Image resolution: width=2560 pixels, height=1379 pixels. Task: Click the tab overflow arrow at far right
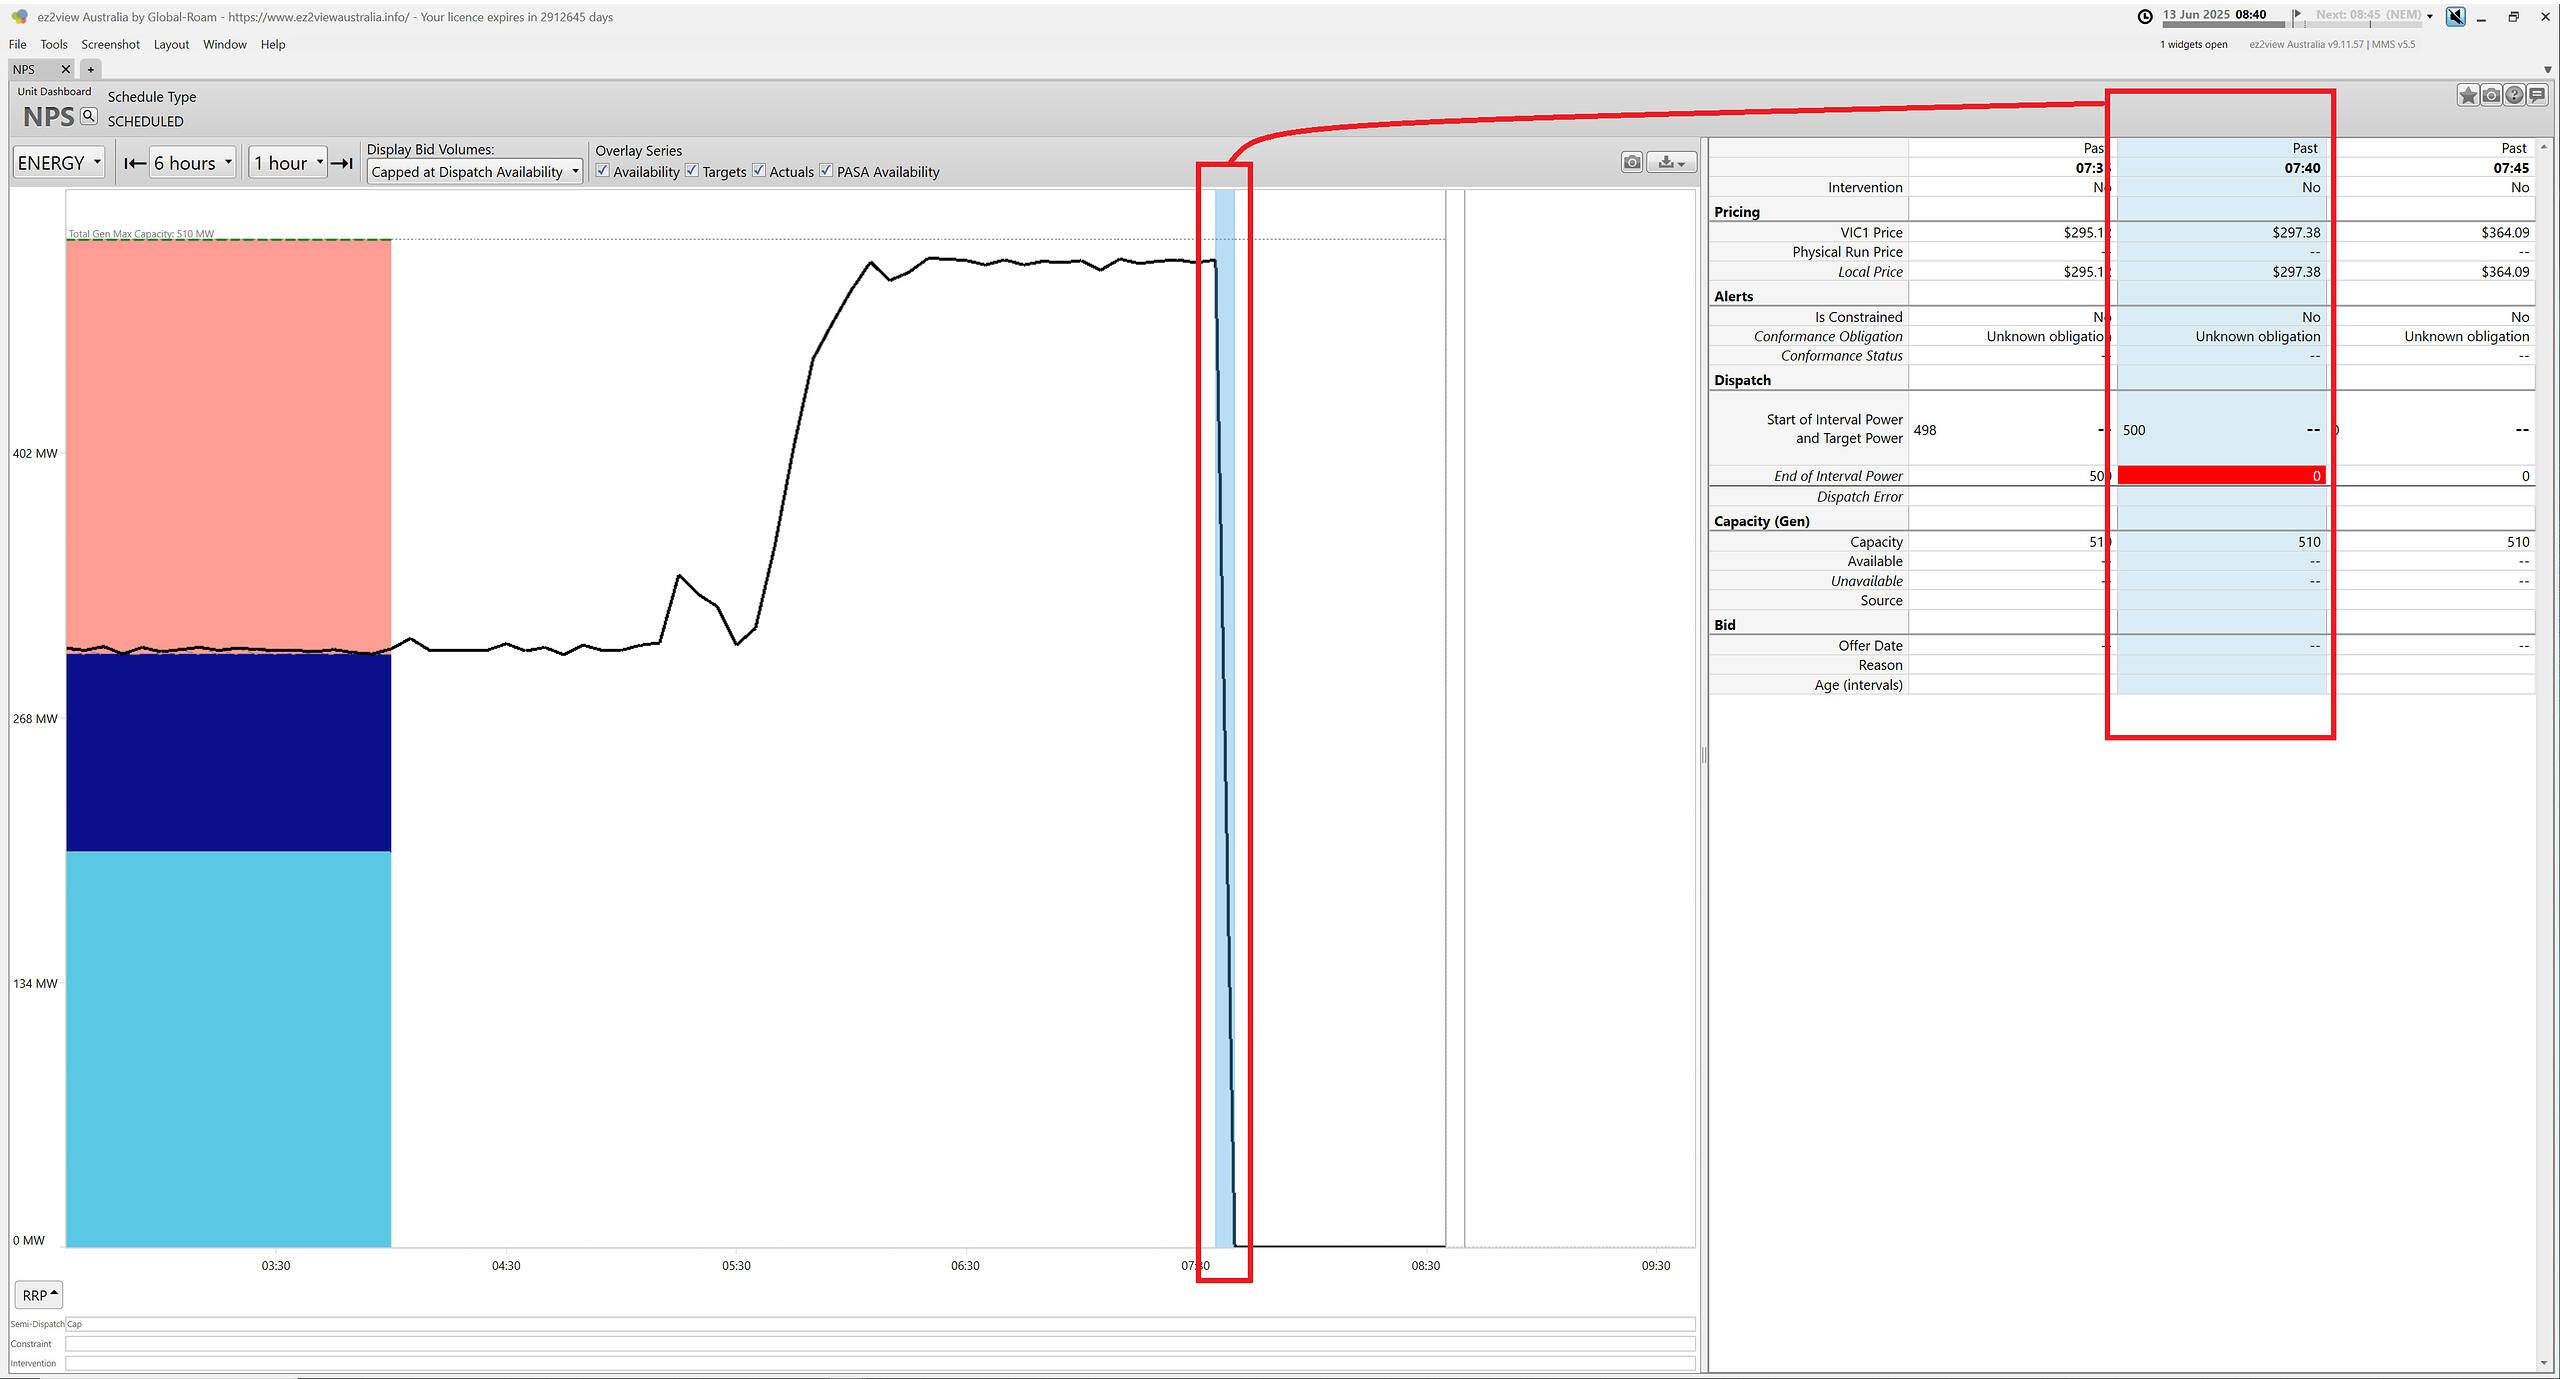pos(2547,69)
